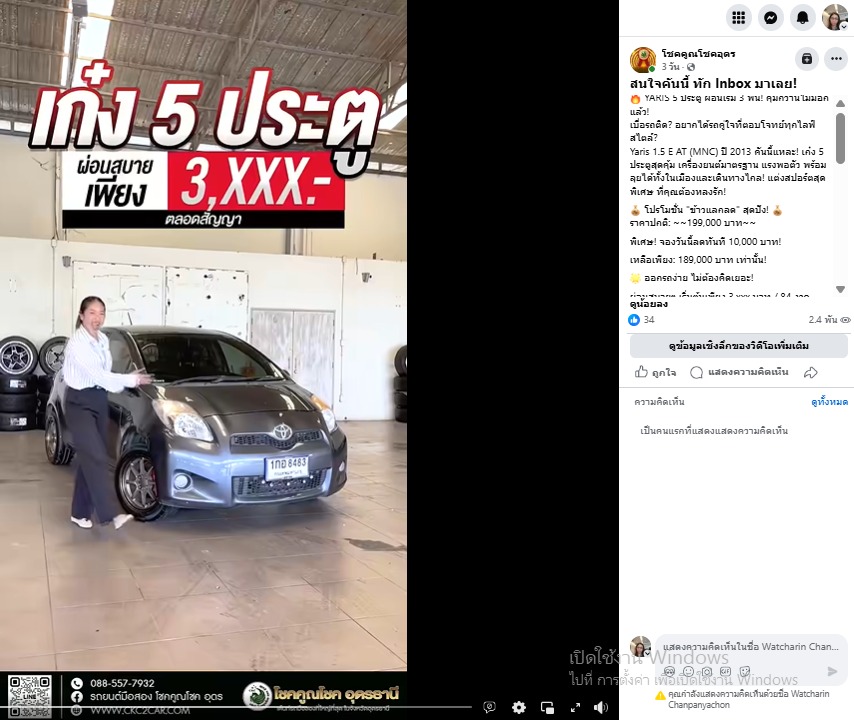Expand video to fullscreen

pyautogui.click(x=575, y=707)
